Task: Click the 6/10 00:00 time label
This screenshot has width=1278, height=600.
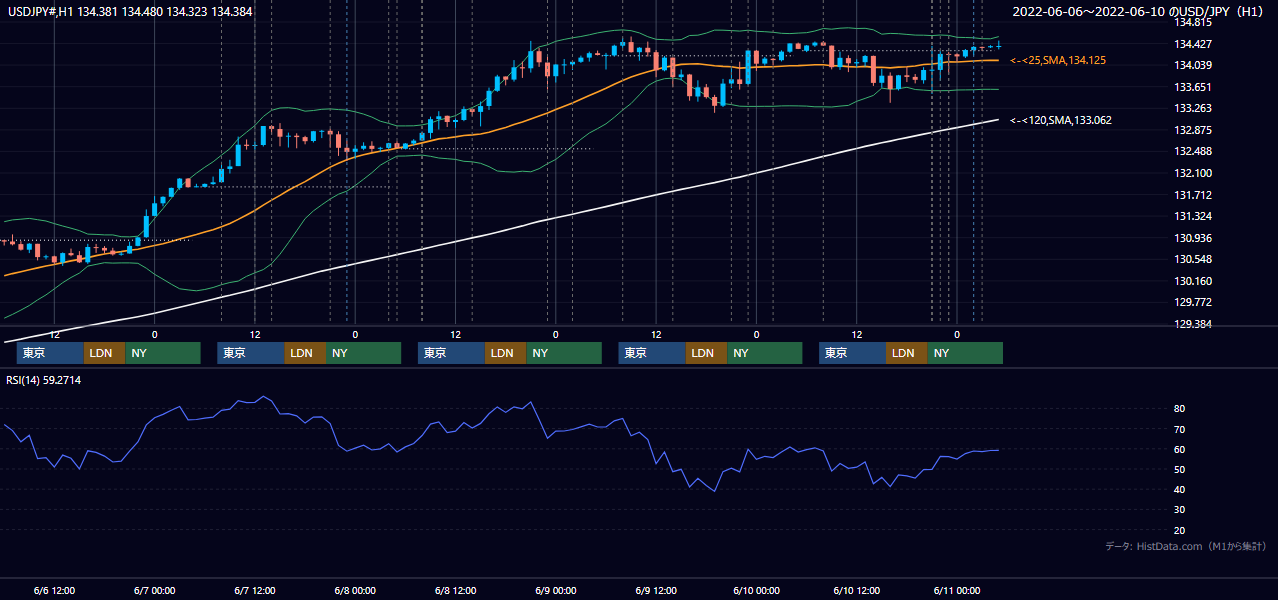Action: click(x=755, y=590)
